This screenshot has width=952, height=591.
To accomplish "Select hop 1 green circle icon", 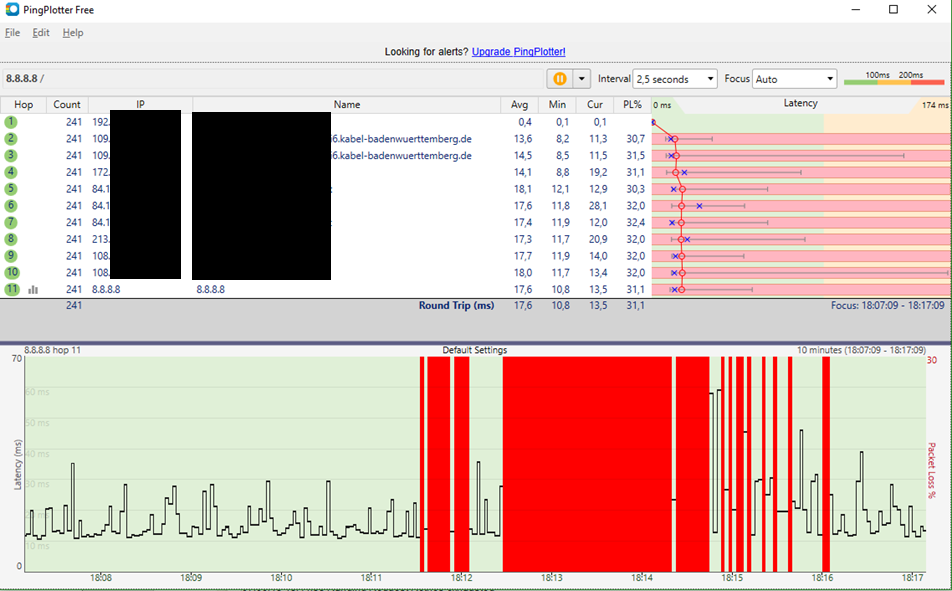I will 11,122.
